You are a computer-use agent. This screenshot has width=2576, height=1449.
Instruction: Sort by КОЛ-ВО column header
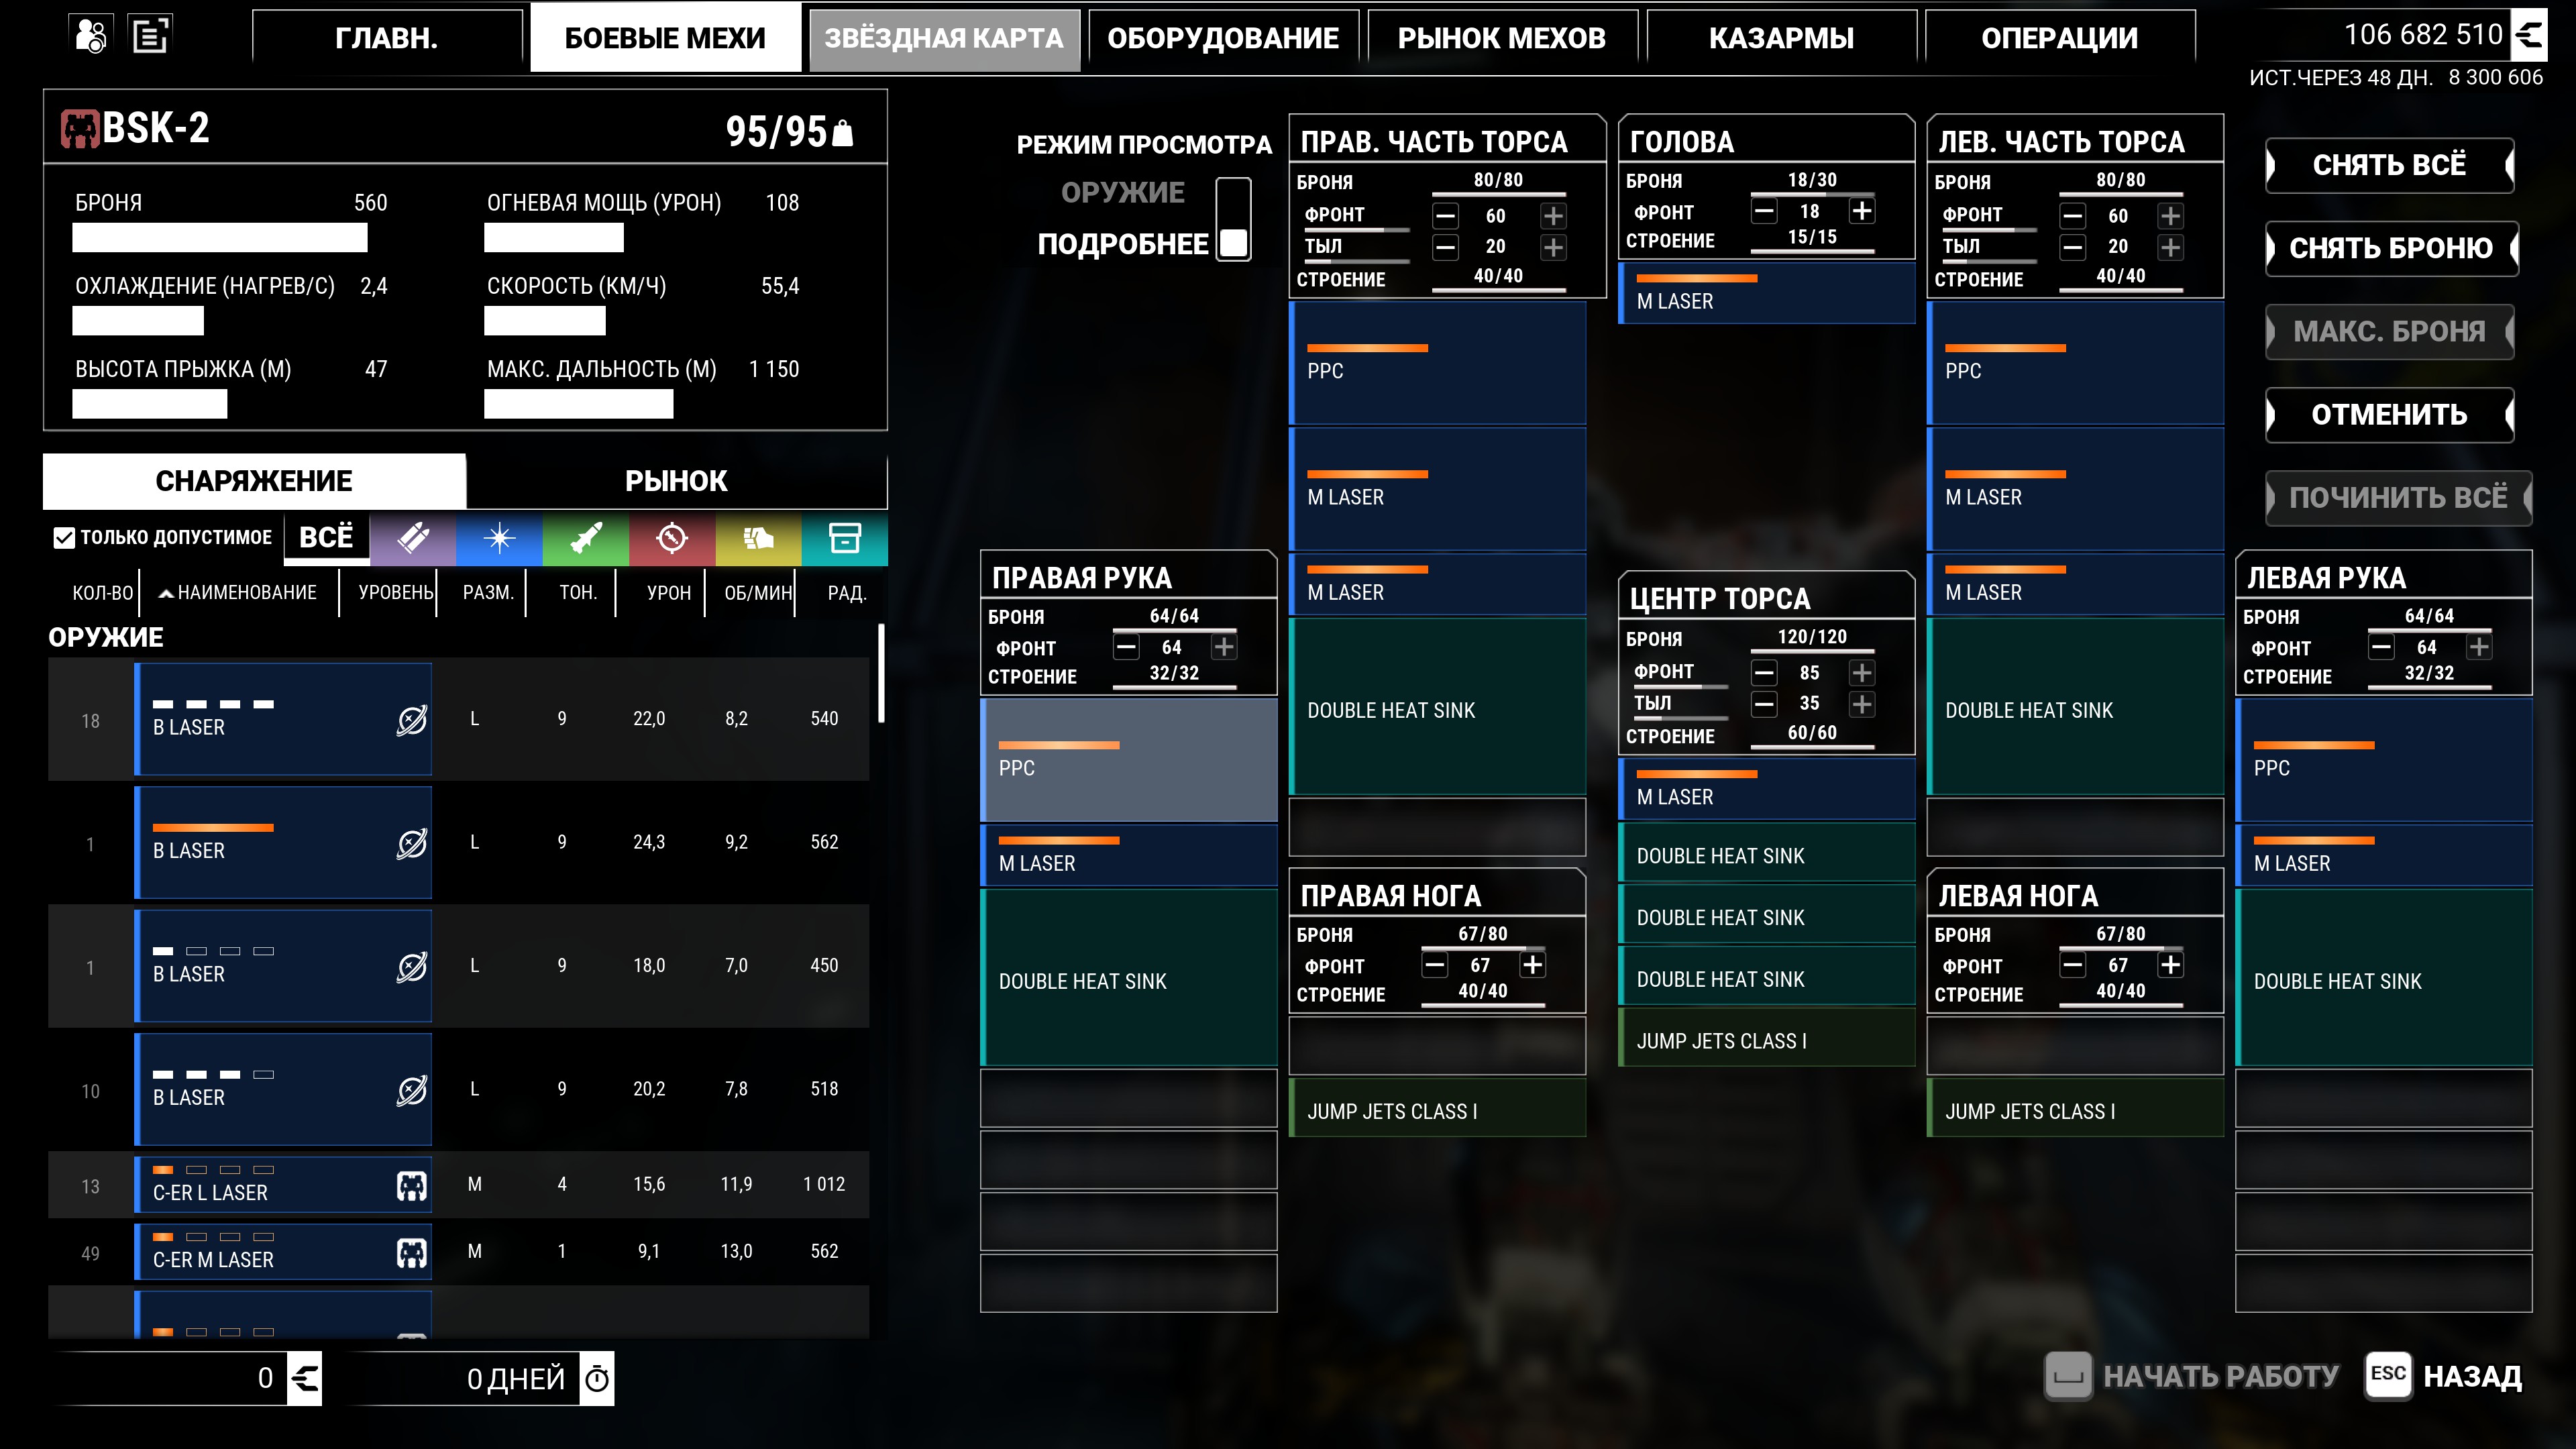tap(102, 593)
